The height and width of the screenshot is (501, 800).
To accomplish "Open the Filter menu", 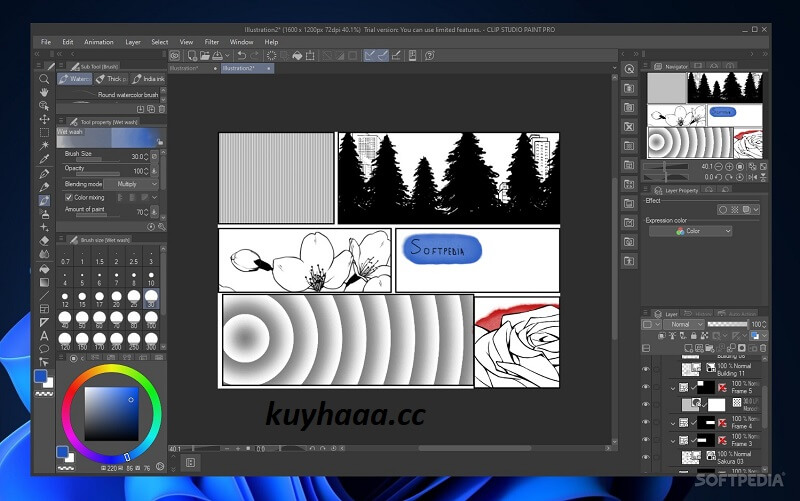I will pos(212,42).
